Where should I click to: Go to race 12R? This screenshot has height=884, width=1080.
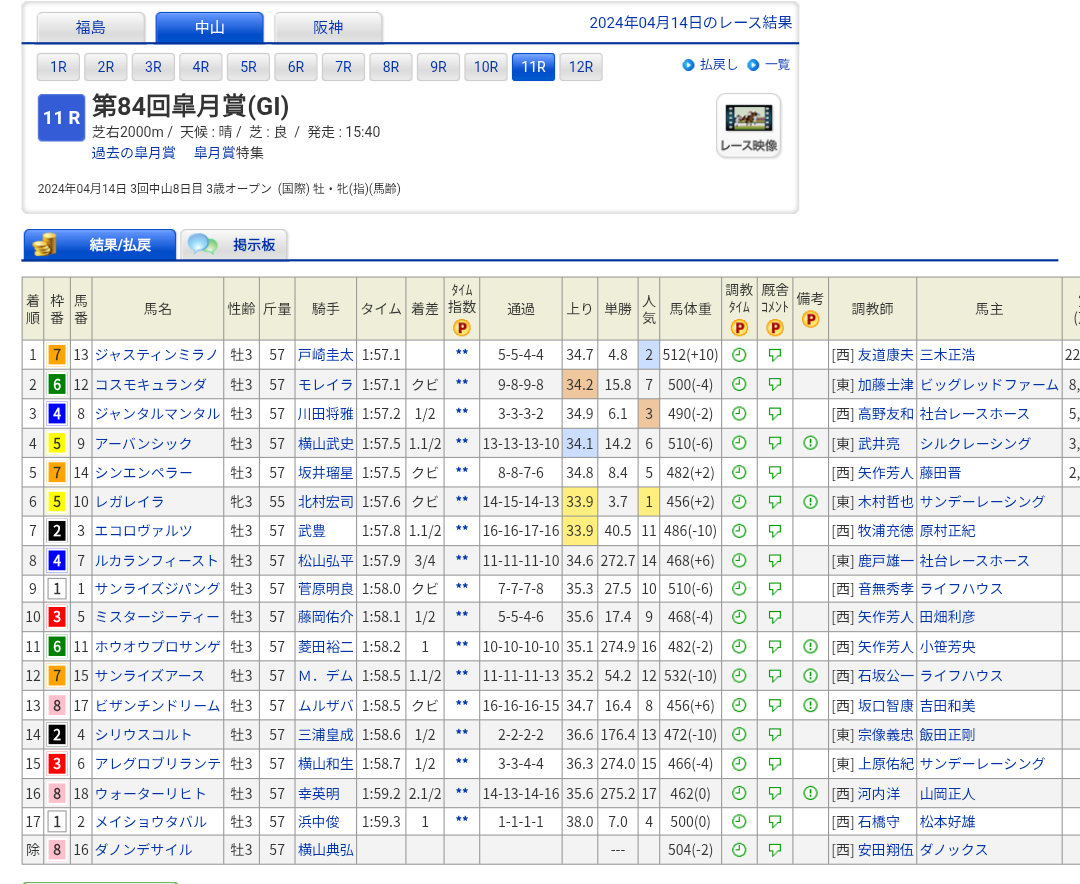pyautogui.click(x=580, y=67)
